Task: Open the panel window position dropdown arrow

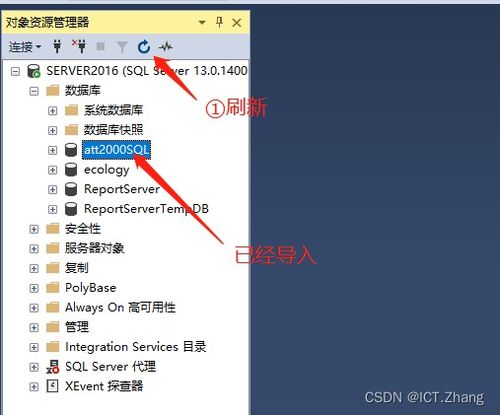Action: [202, 23]
